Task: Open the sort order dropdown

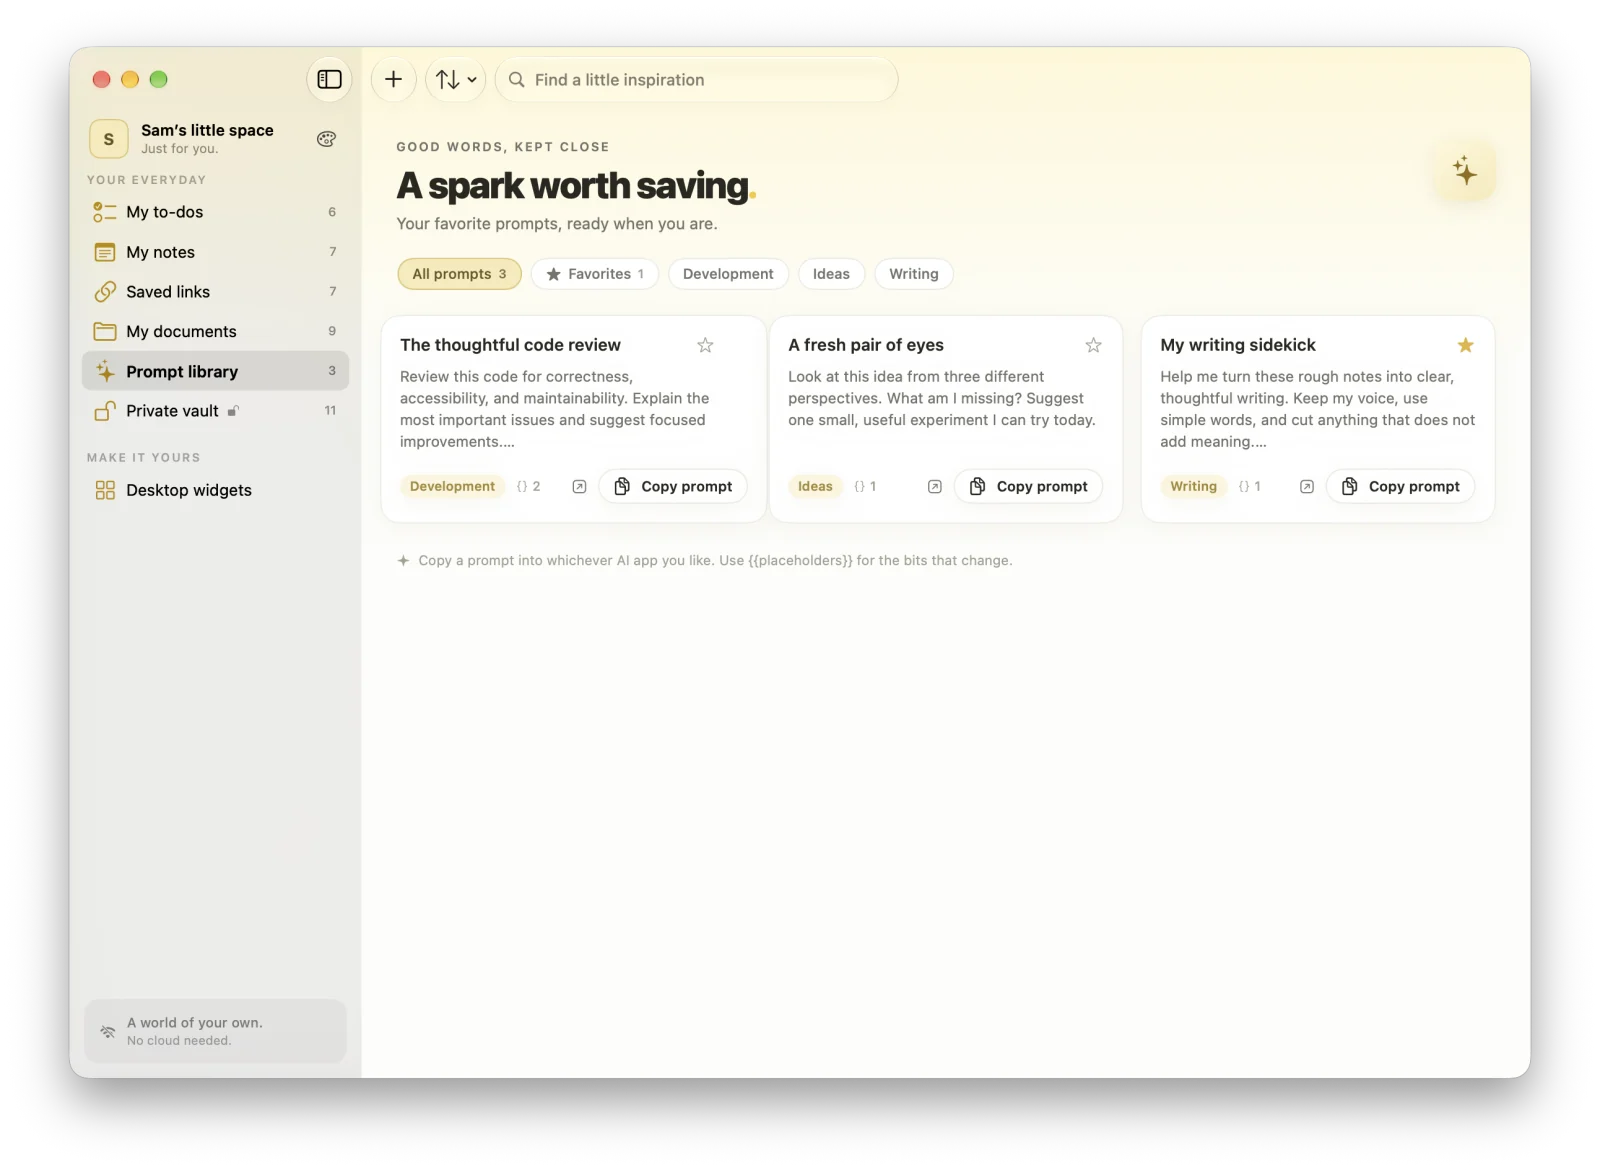Action: pos(456,80)
